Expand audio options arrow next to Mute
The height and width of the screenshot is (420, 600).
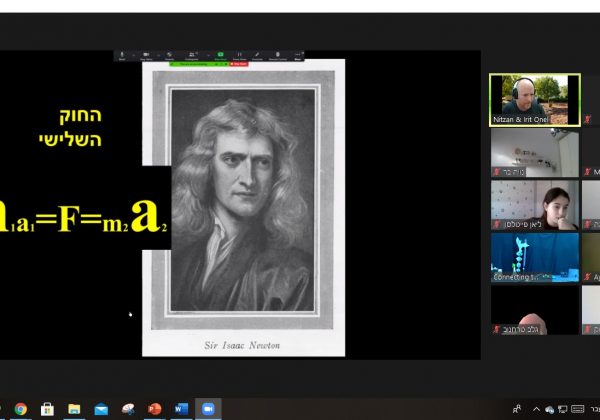[x=134, y=55]
